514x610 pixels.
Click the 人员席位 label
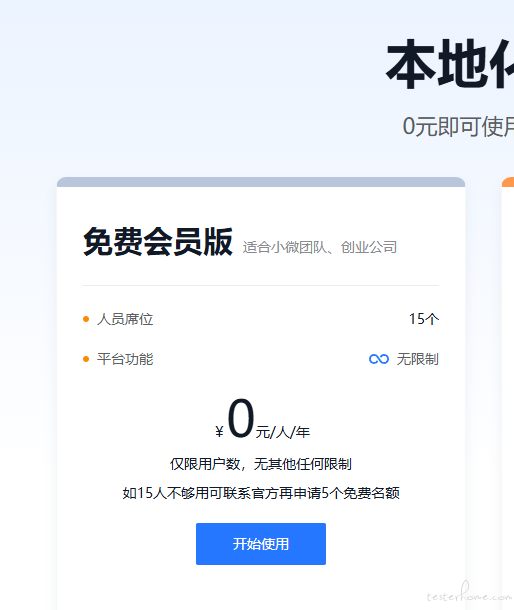pos(125,319)
